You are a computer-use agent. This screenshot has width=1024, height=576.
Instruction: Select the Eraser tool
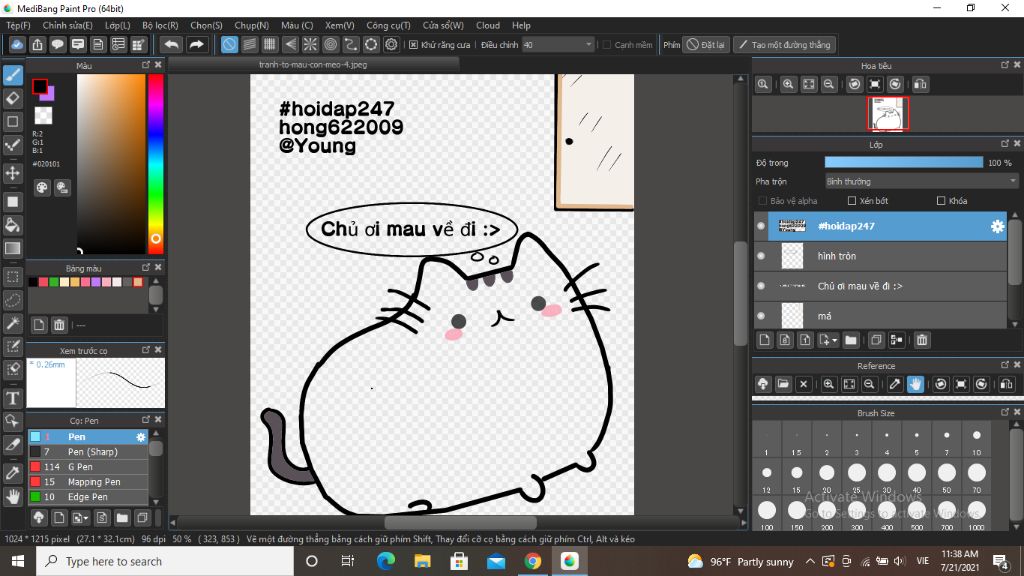pos(12,99)
